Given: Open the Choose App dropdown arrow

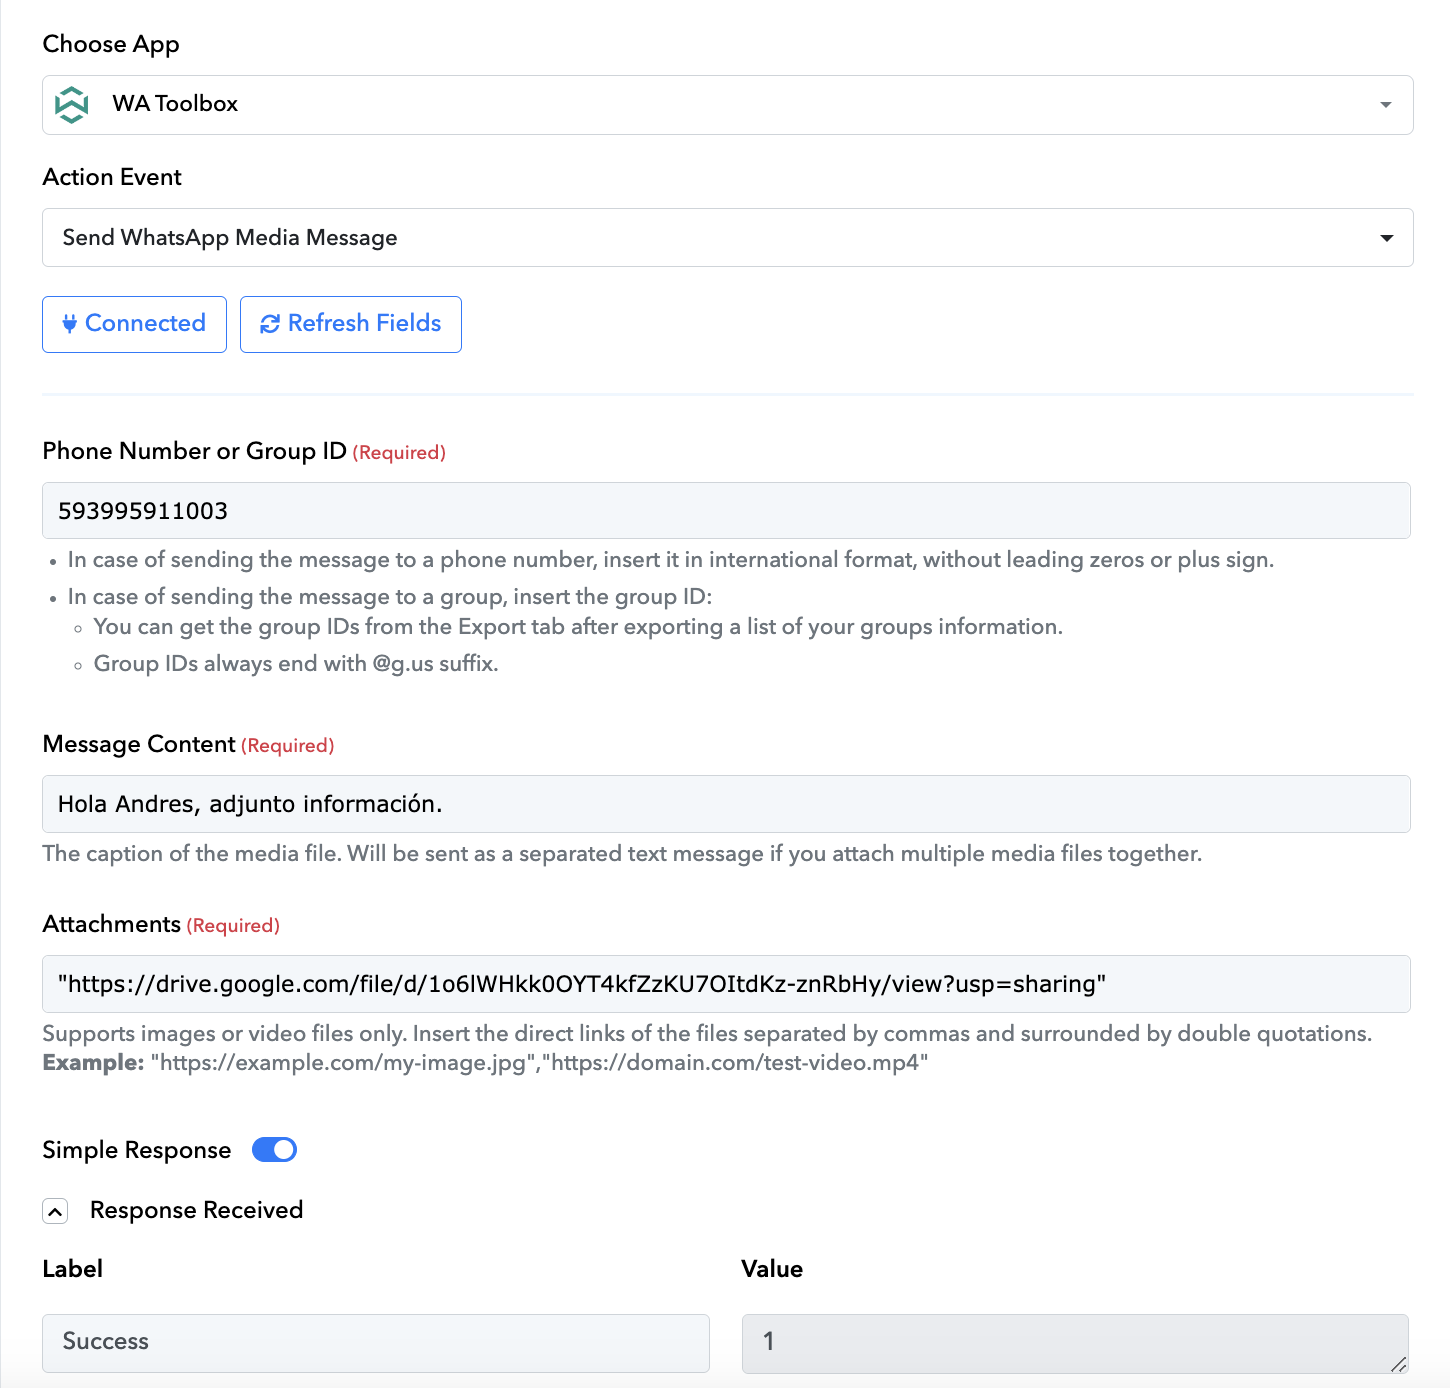Looking at the screenshot, I should point(1386,105).
